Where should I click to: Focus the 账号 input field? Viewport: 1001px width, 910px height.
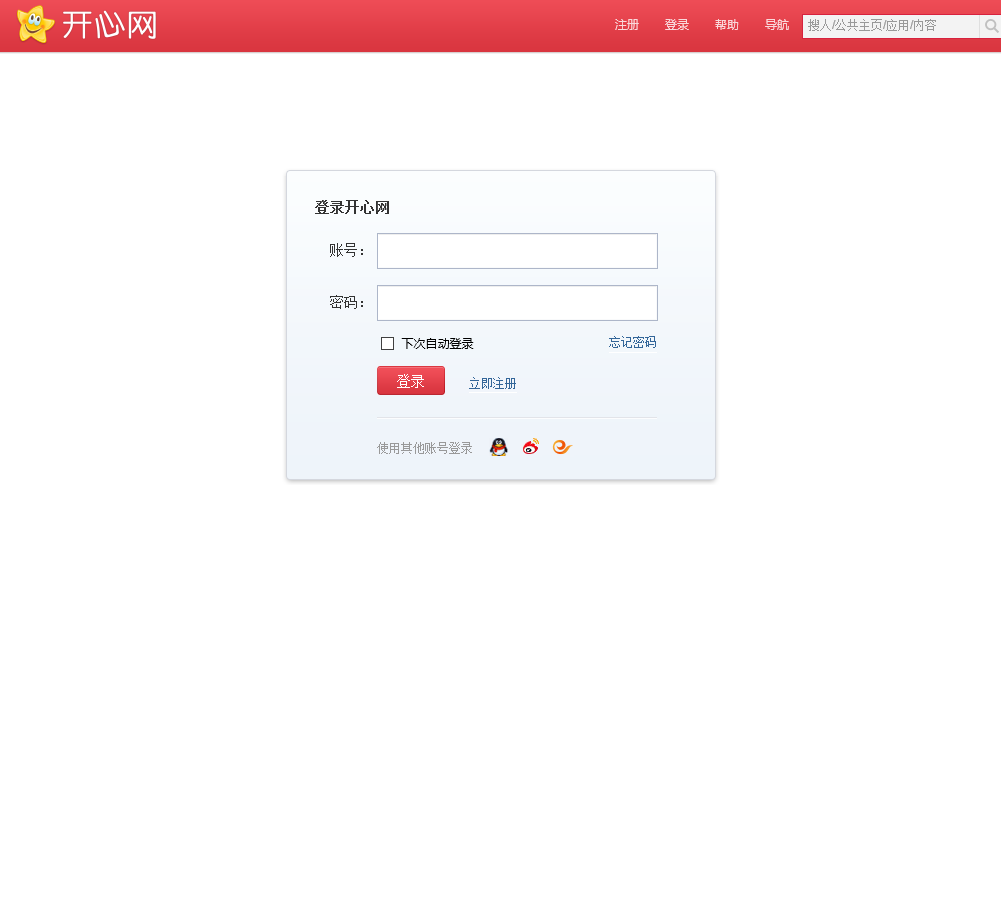point(517,251)
